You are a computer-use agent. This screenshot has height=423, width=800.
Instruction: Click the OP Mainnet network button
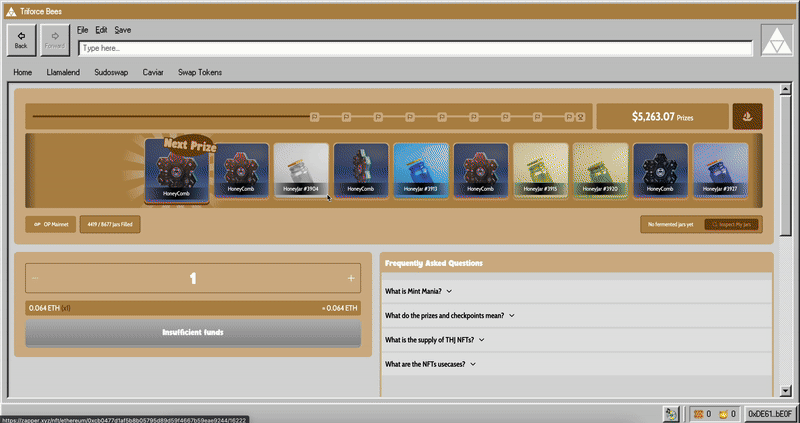[50, 224]
